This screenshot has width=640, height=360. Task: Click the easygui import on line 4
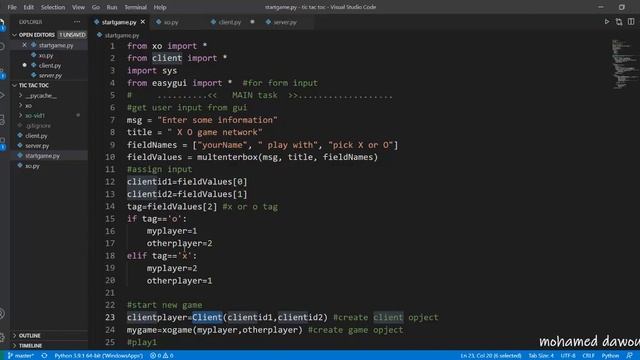tap(169, 83)
